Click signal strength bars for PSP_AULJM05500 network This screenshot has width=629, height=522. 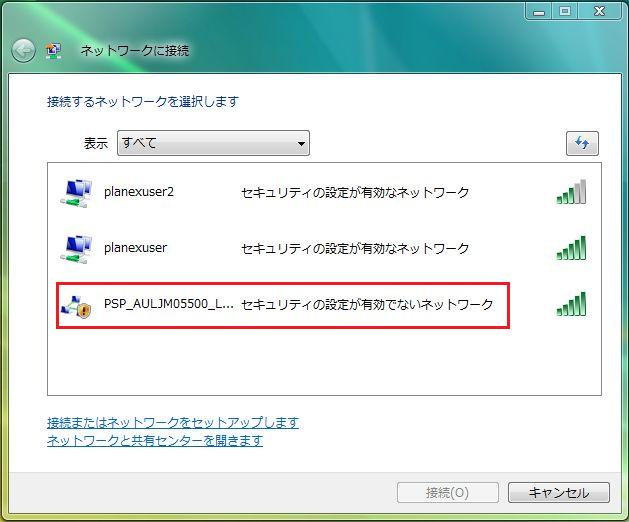click(x=571, y=304)
